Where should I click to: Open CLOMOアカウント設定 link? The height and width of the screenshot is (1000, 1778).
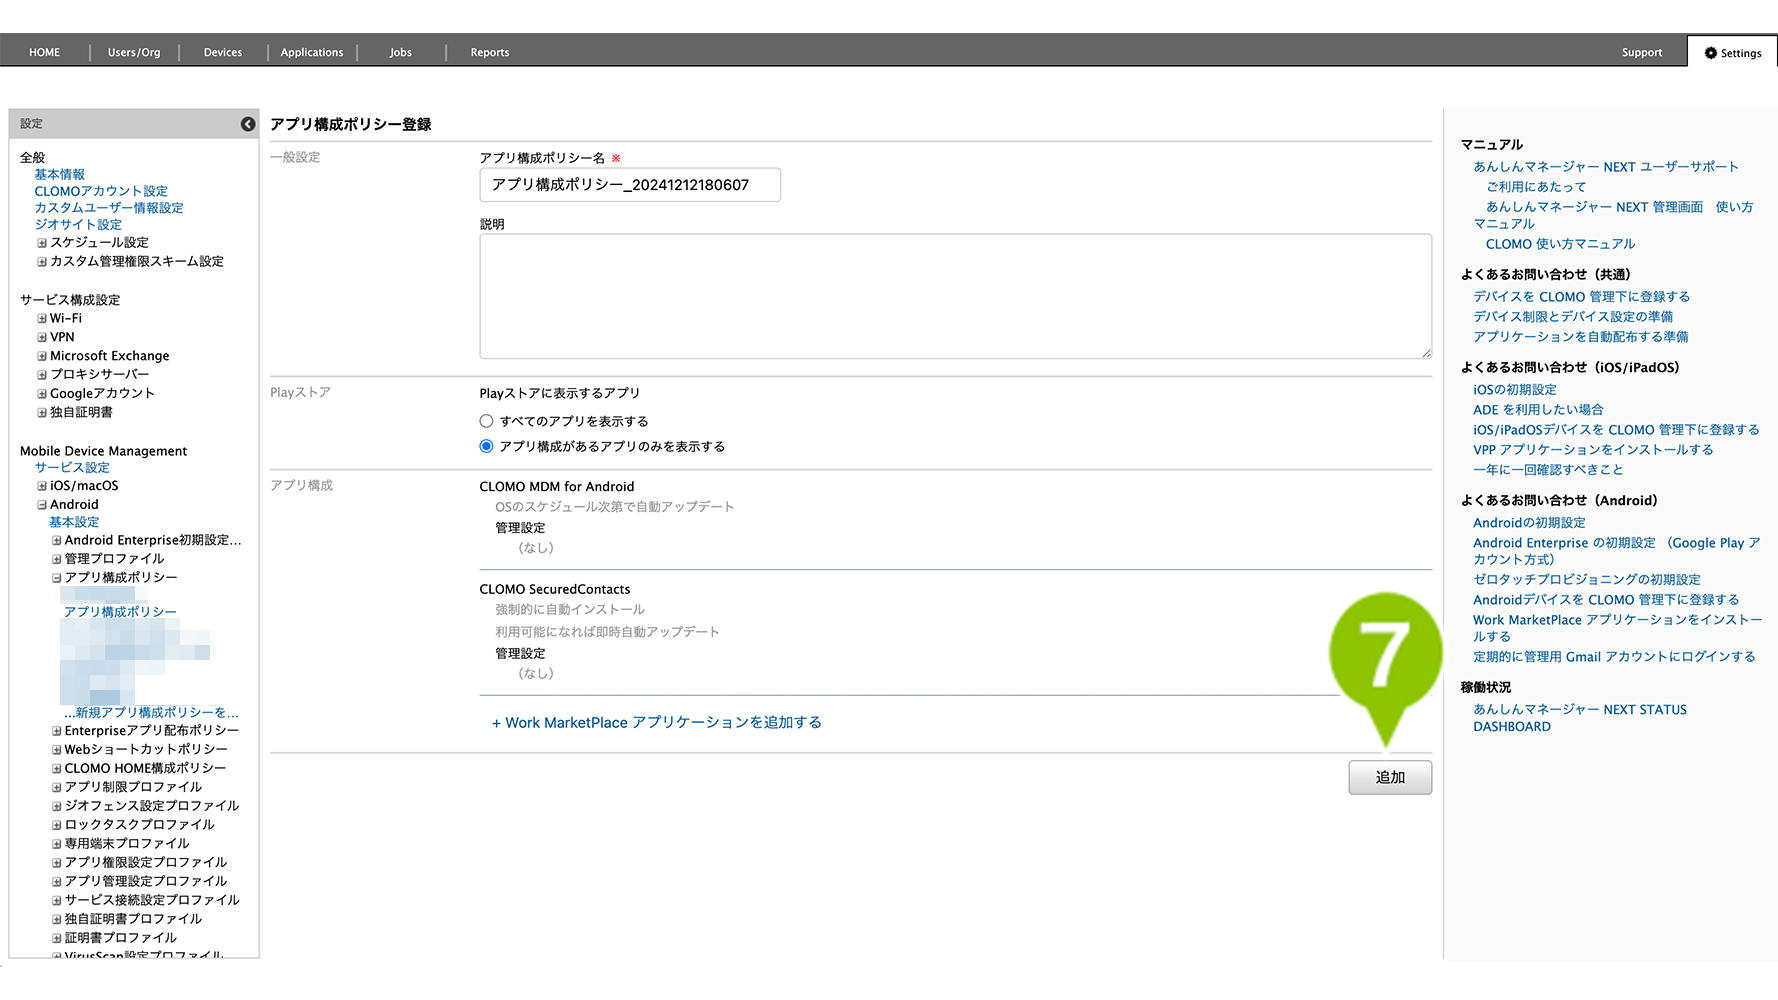coord(101,191)
